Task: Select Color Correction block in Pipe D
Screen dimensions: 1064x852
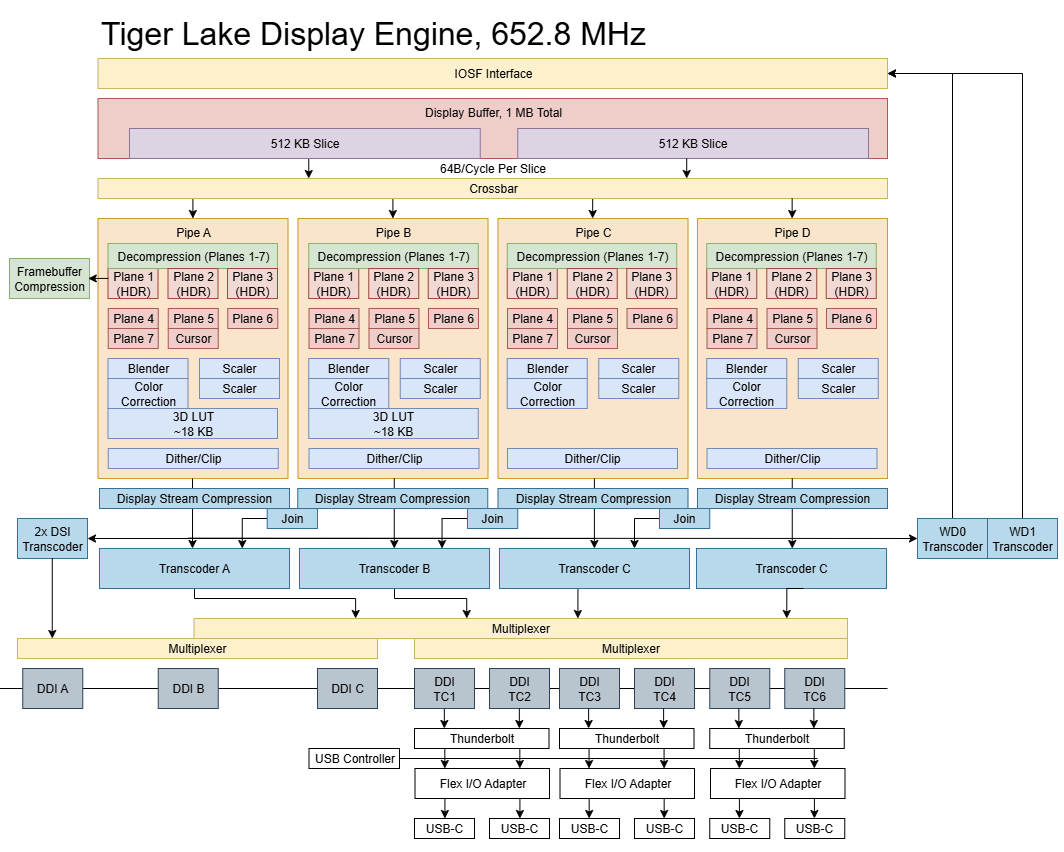Action: point(746,393)
